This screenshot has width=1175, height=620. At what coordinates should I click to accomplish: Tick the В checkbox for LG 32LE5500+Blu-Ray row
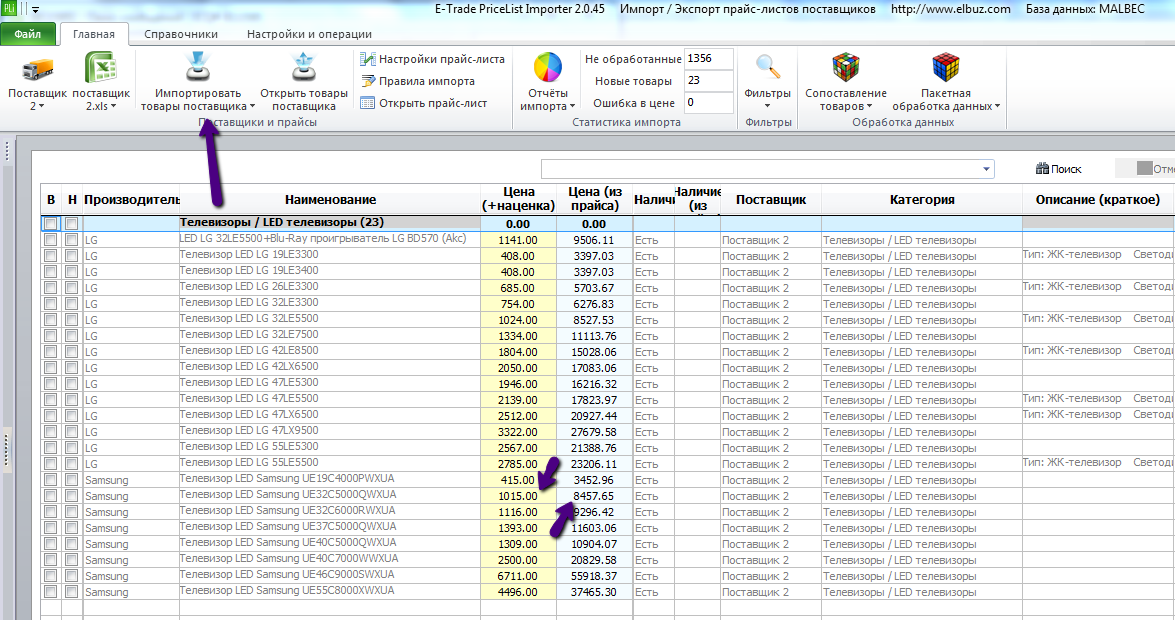(x=50, y=240)
